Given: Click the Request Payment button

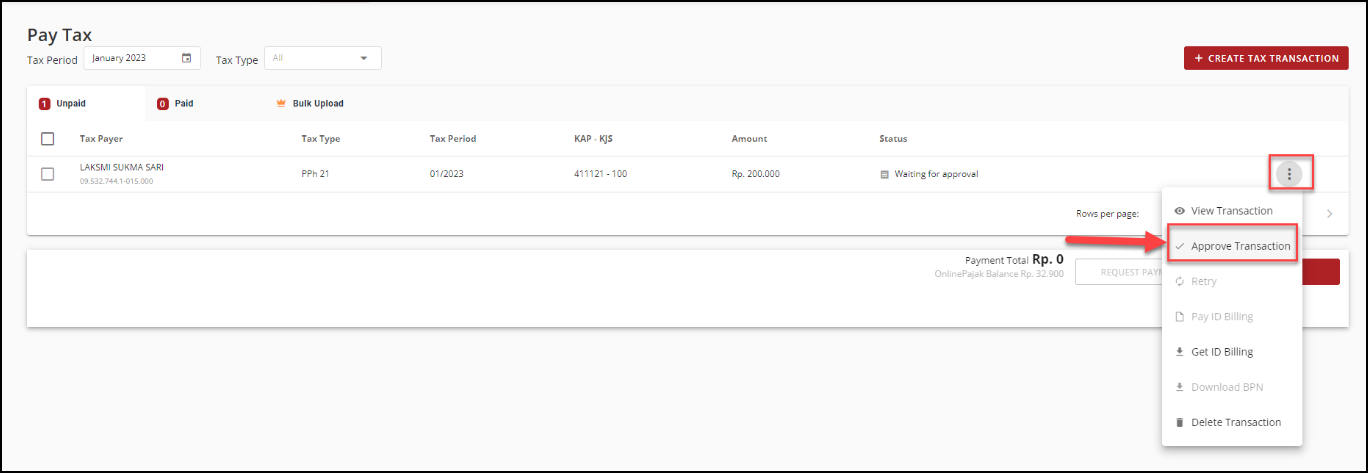Looking at the screenshot, I should tap(1118, 272).
